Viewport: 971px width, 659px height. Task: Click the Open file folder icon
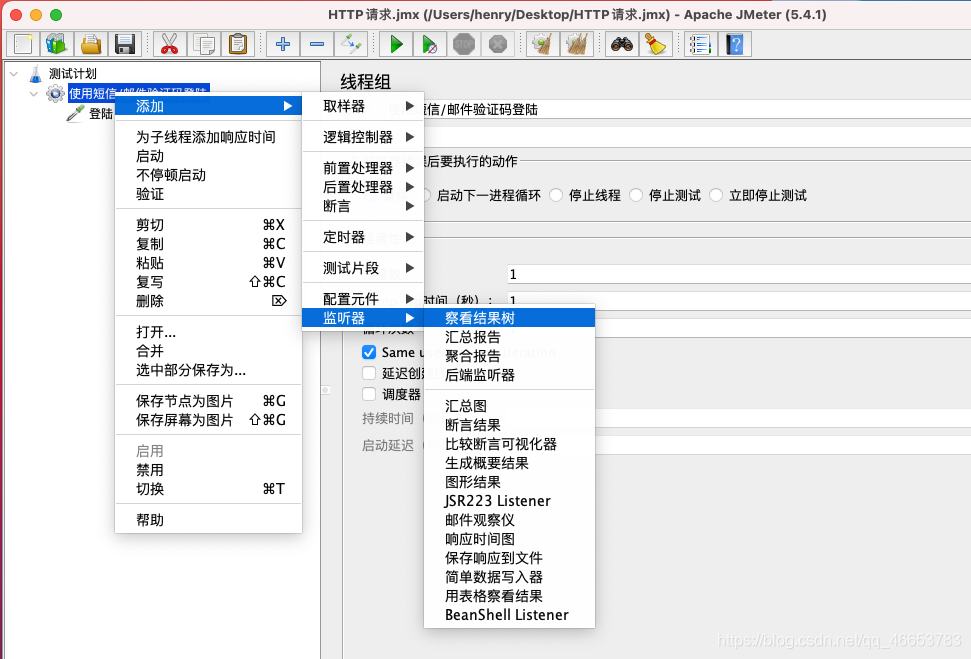point(91,44)
